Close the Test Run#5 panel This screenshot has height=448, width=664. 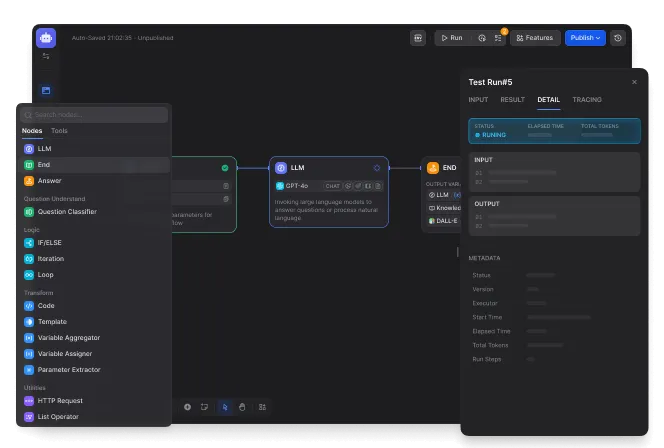click(x=634, y=82)
